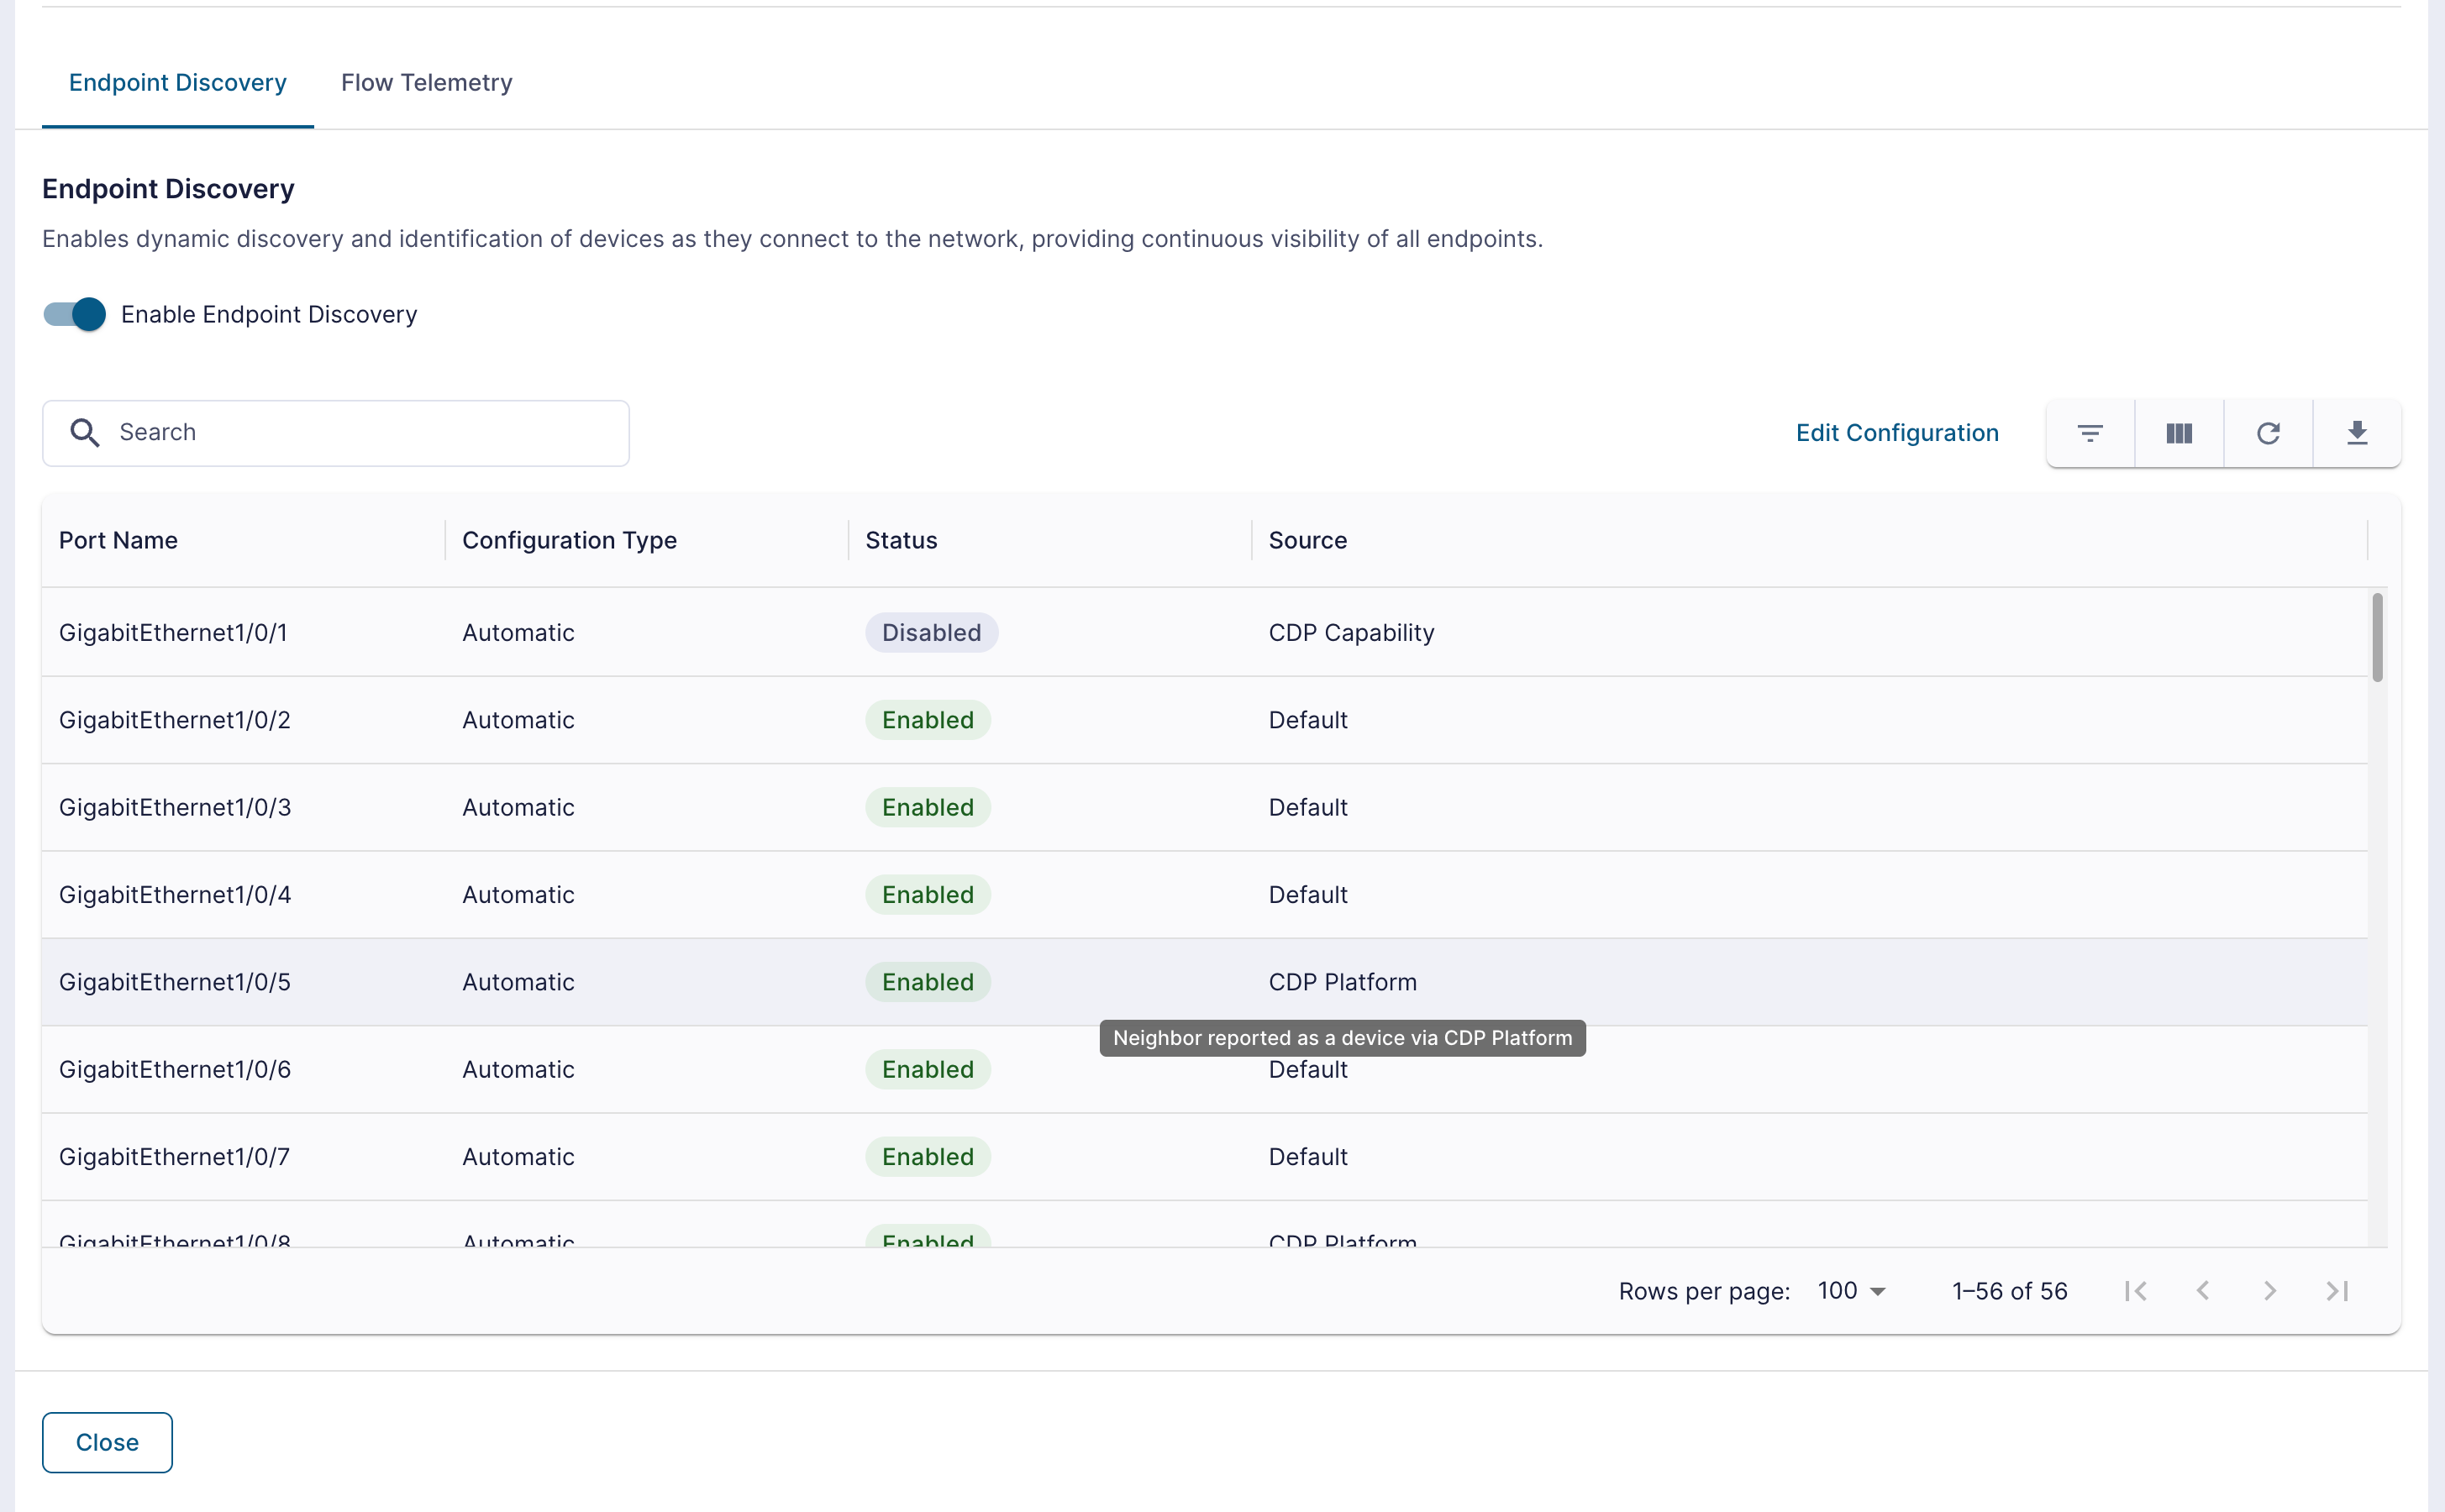2445x1512 pixels.
Task: Click Automatic configuration type for GigabitEthernet1/0/6
Action: 518,1069
